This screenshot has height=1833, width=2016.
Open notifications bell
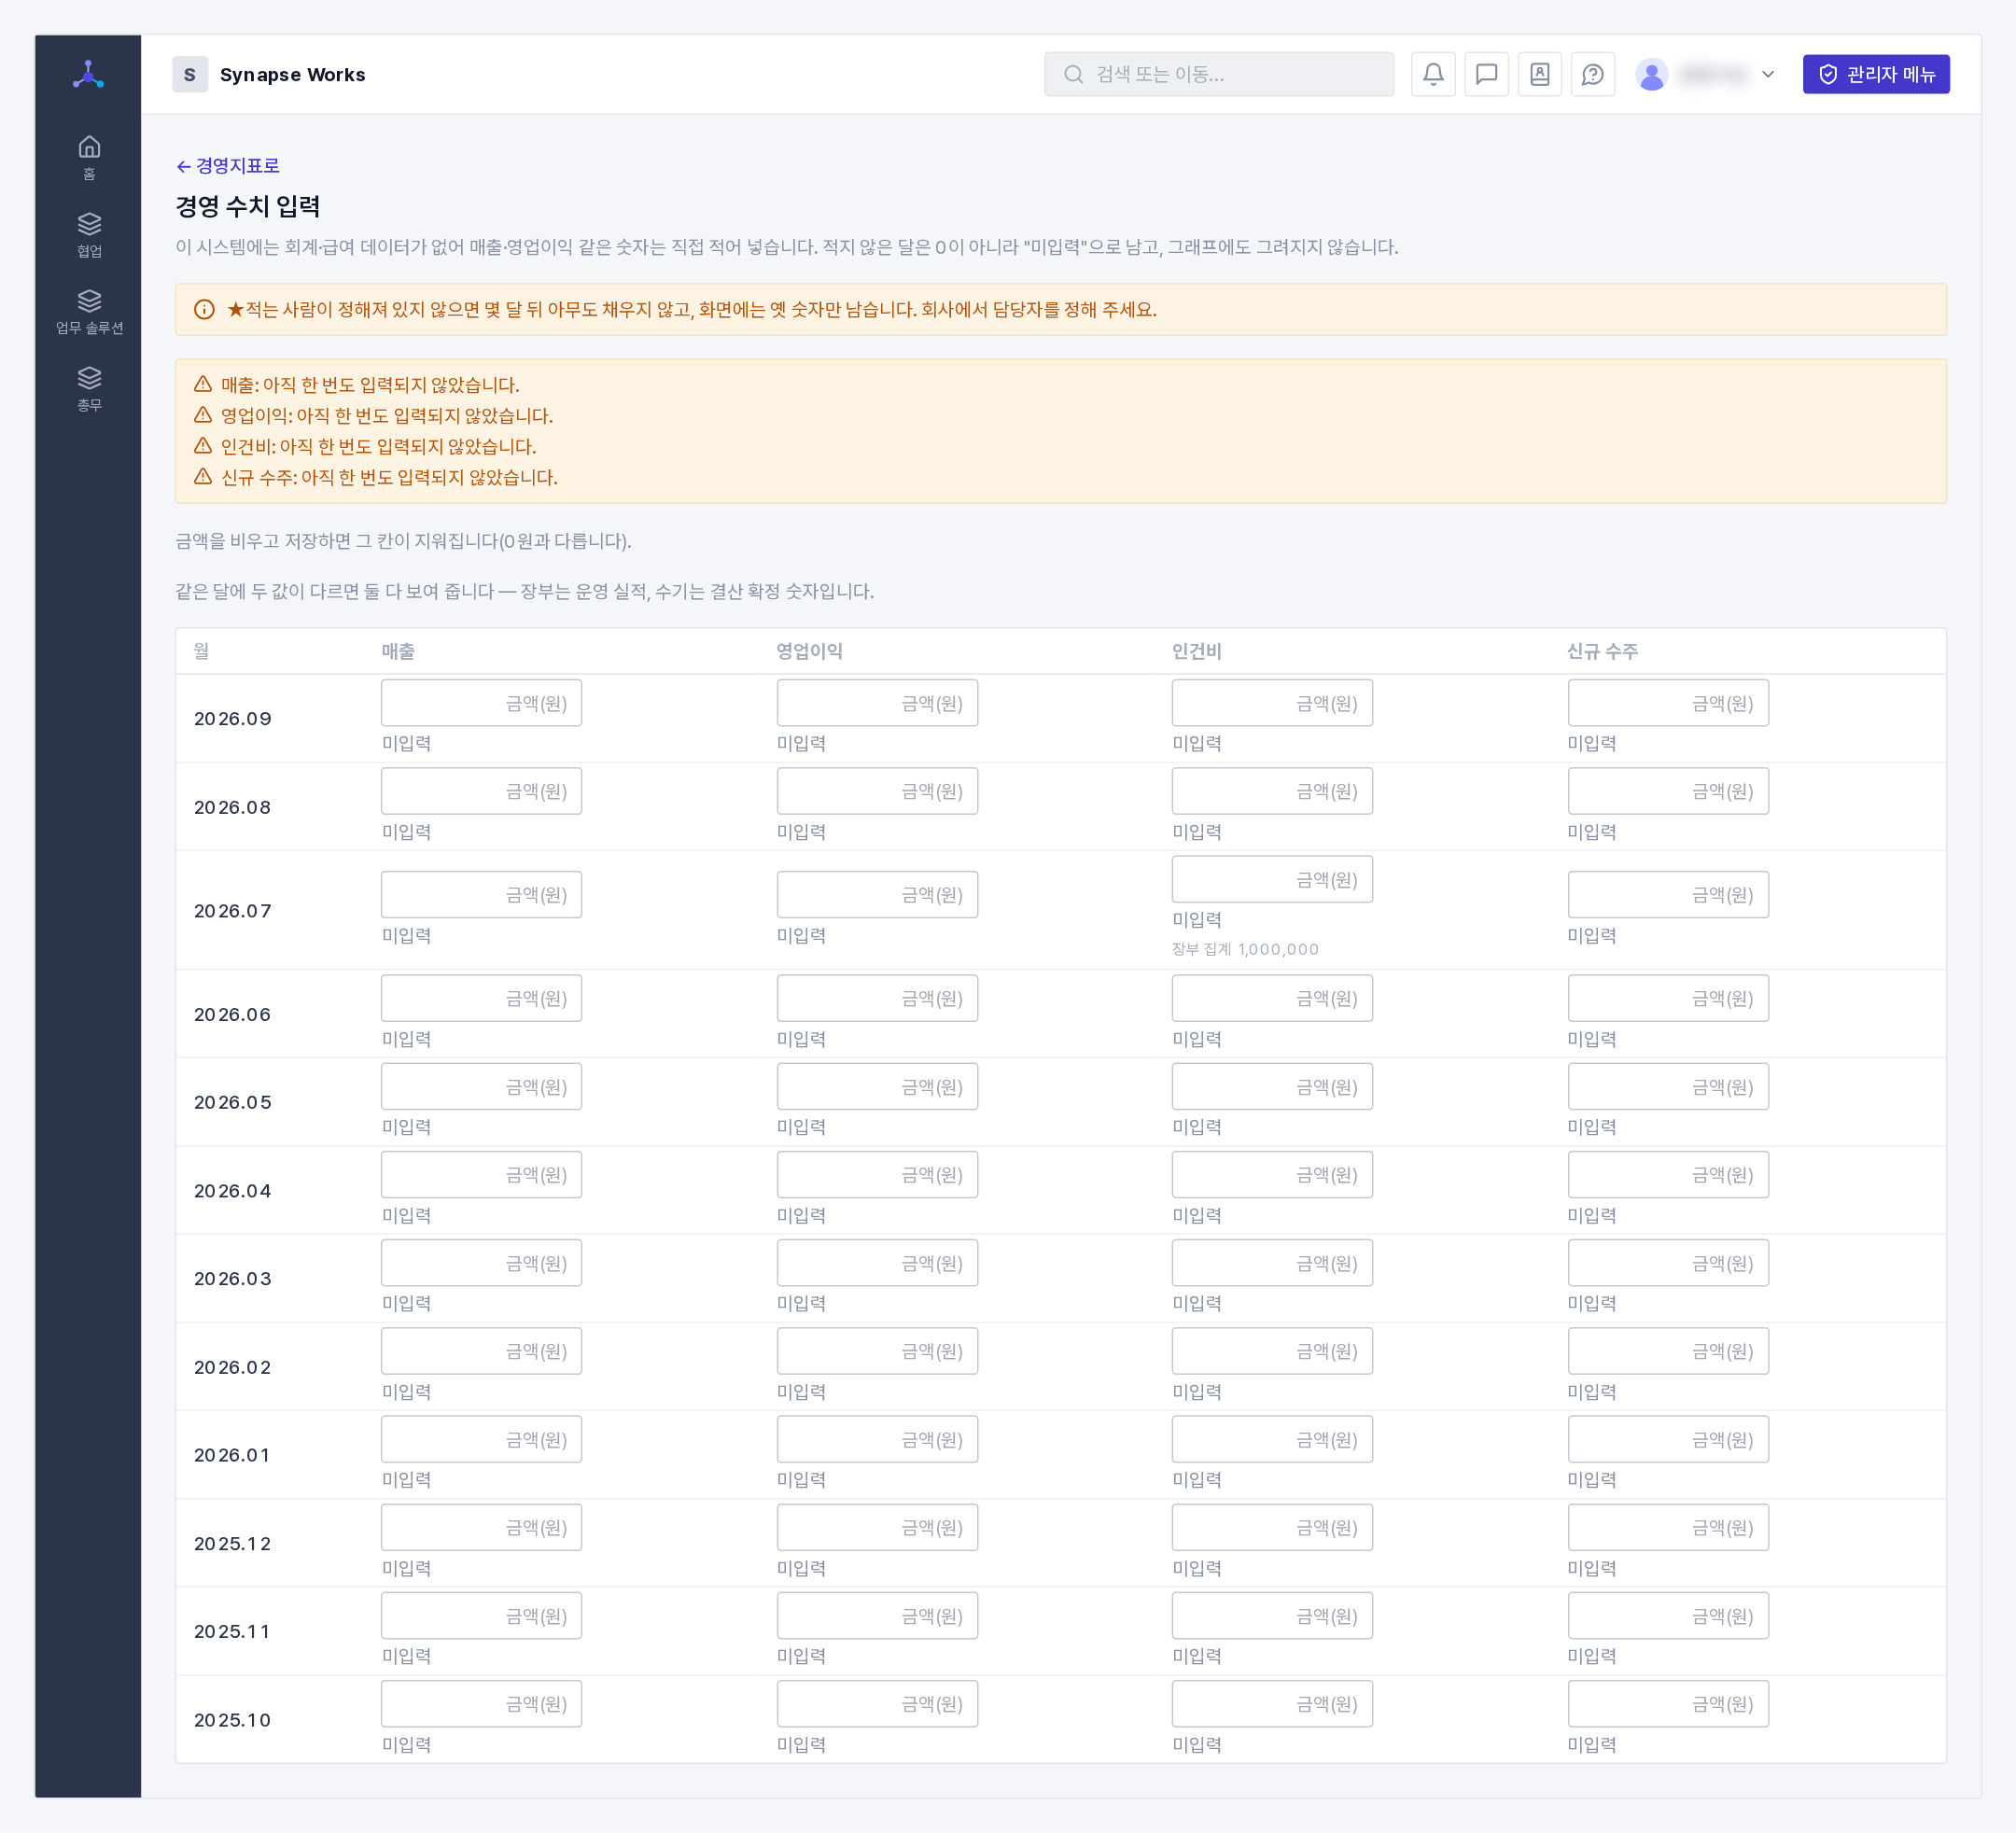[x=1433, y=74]
